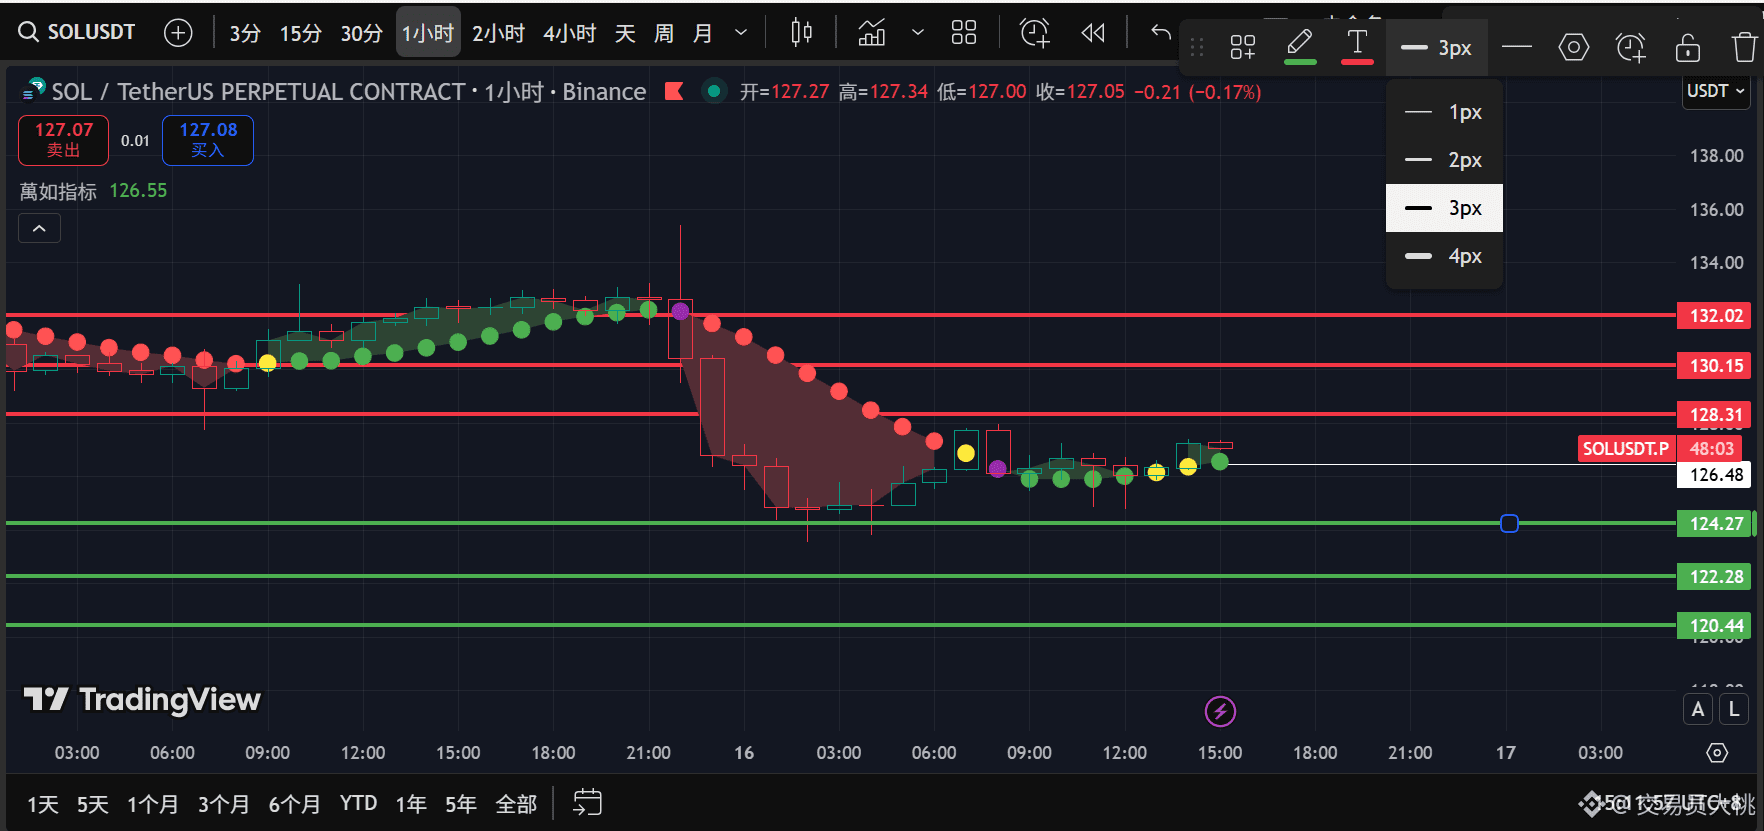Screen dimensions: 1764x831
Task: Open the layout grid icon
Action: click(964, 33)
